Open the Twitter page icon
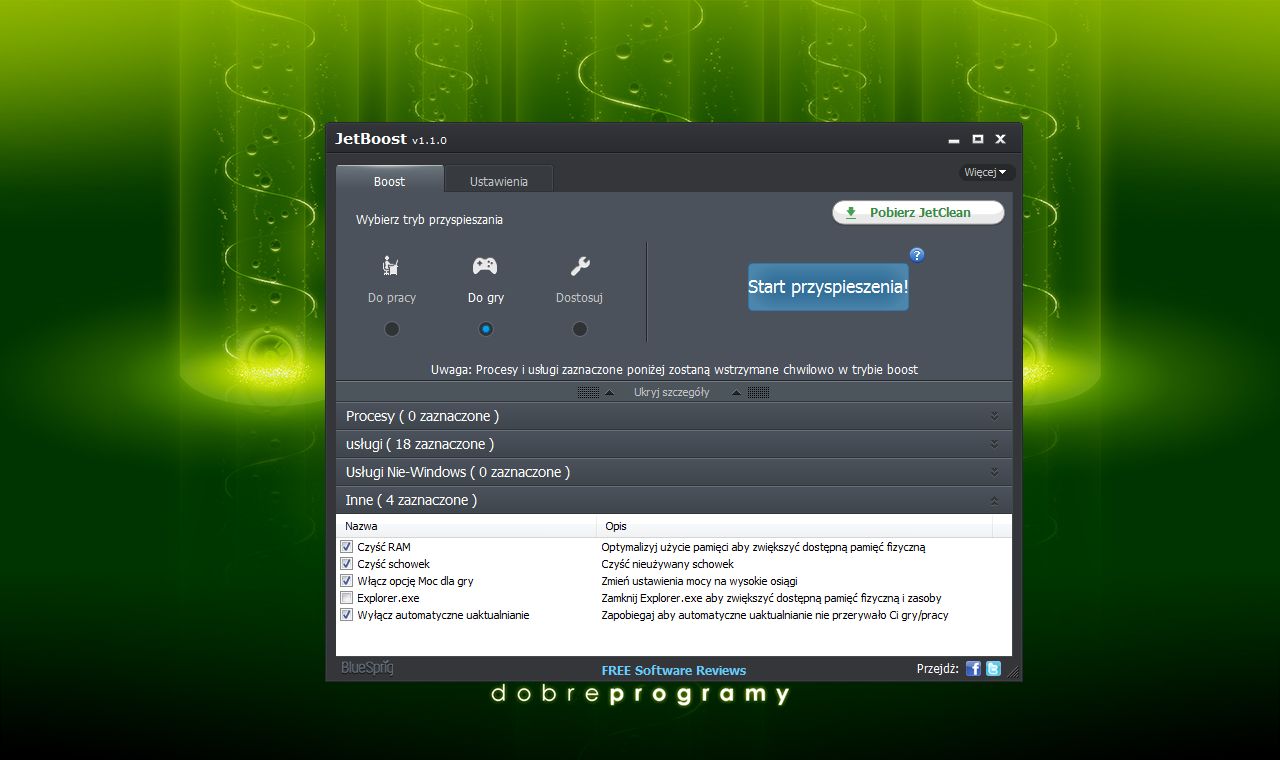This screenshot has height=760, width=1280. pyautogui.click(x=993, y=669)
